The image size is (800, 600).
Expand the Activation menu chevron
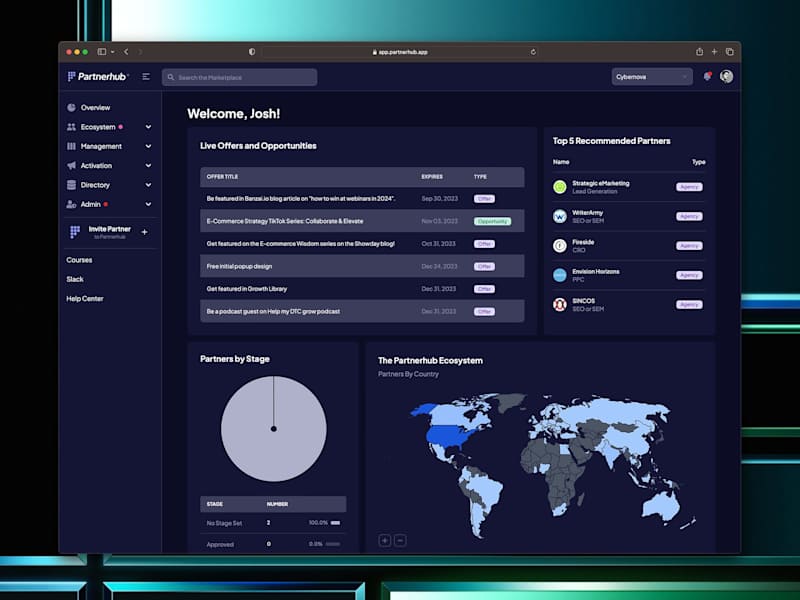click(148, 166)
